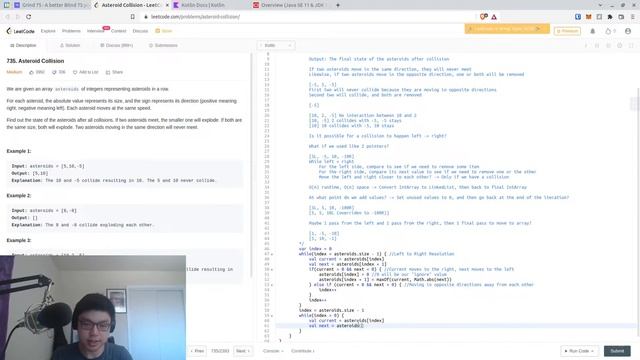Toggle editor fullscreen icon
The image size is (640, 360).
(x=631, y=45)
